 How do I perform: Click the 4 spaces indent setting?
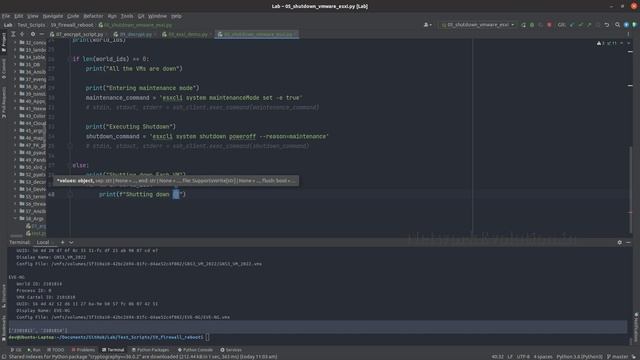coord(543,357)
